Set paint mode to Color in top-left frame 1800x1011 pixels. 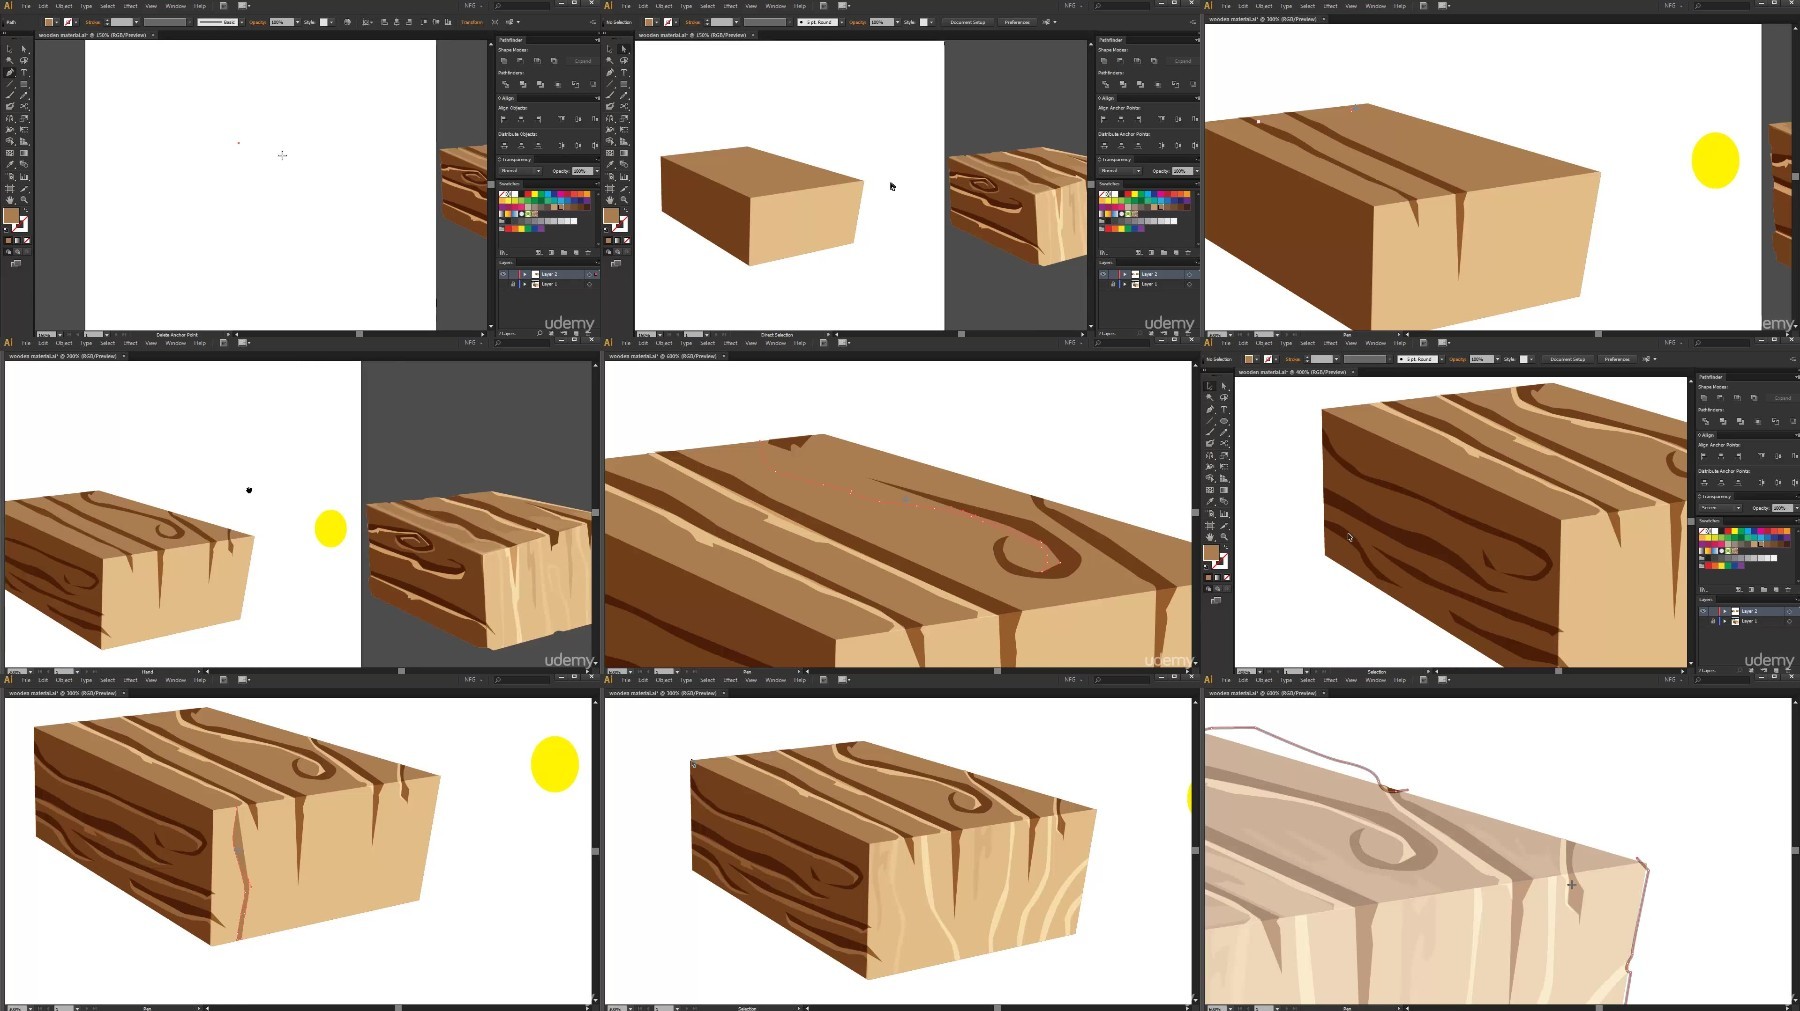(x=8, y=240)
